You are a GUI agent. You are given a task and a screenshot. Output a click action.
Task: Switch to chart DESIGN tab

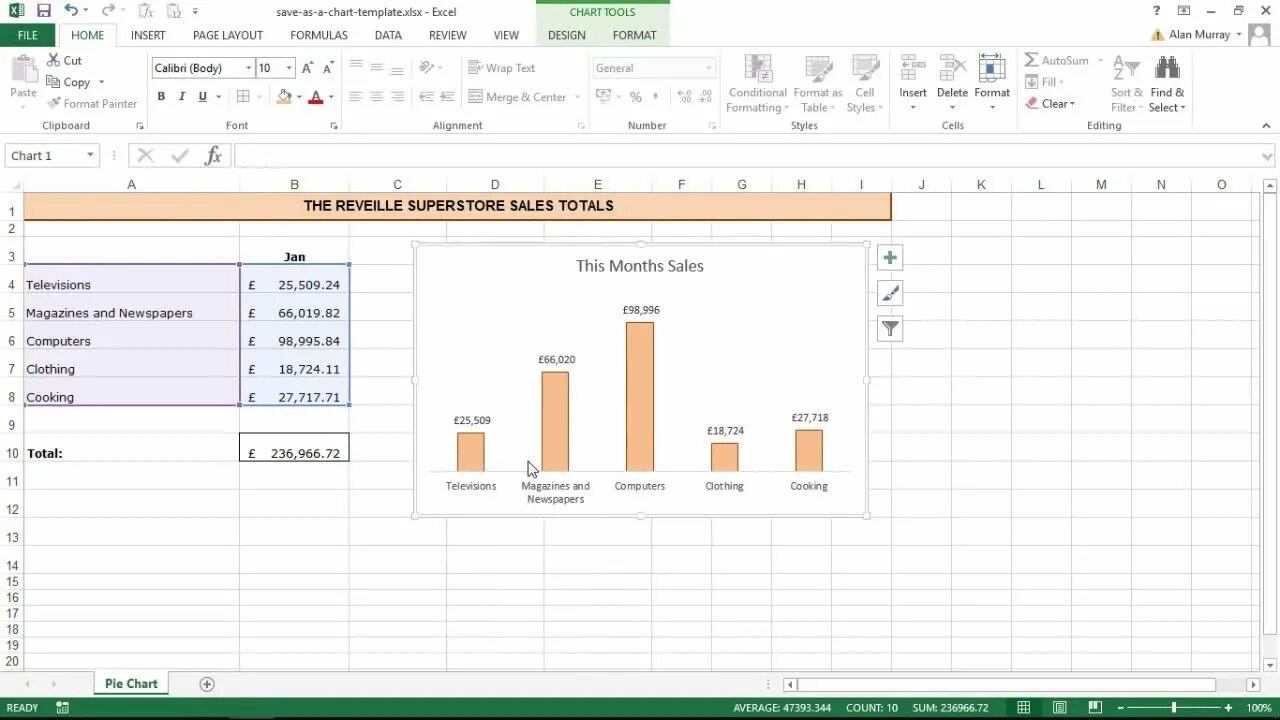567,35
